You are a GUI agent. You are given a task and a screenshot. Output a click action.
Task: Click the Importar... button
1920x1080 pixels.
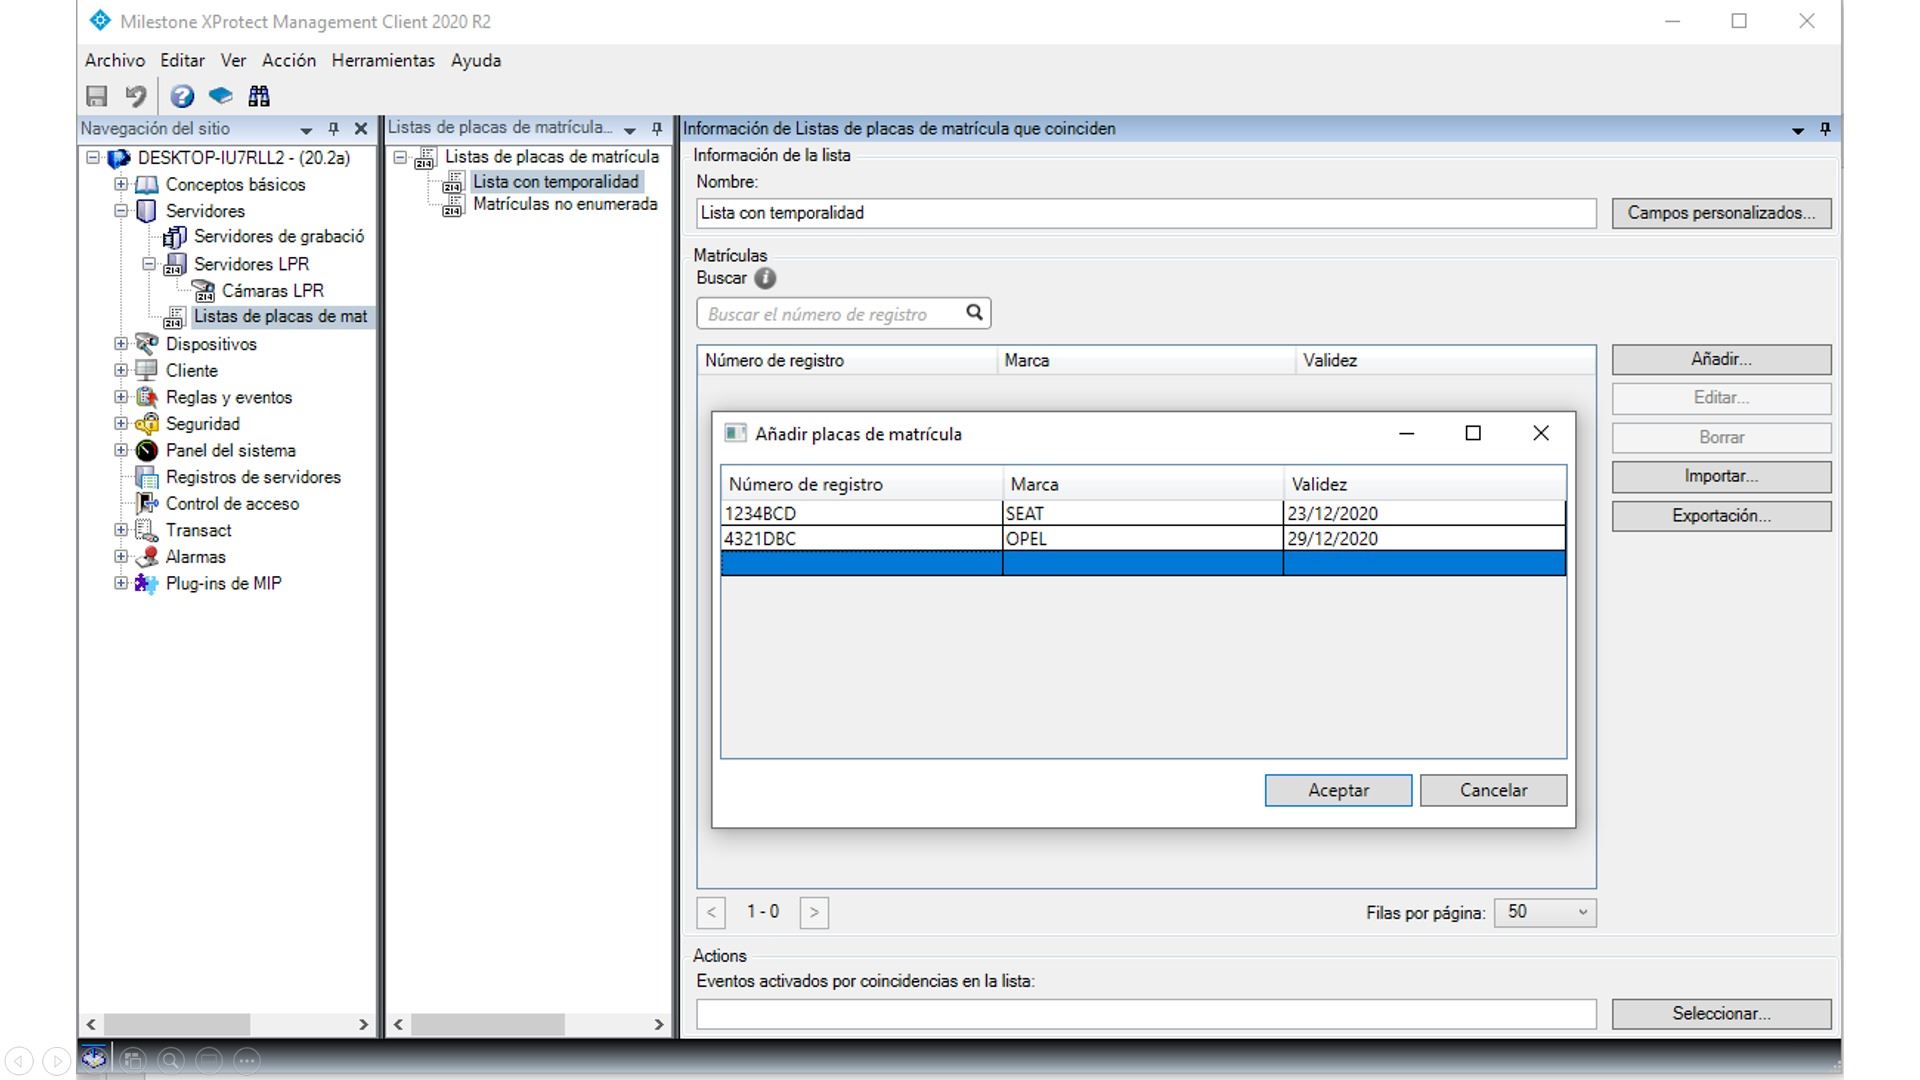[1721, 477]
